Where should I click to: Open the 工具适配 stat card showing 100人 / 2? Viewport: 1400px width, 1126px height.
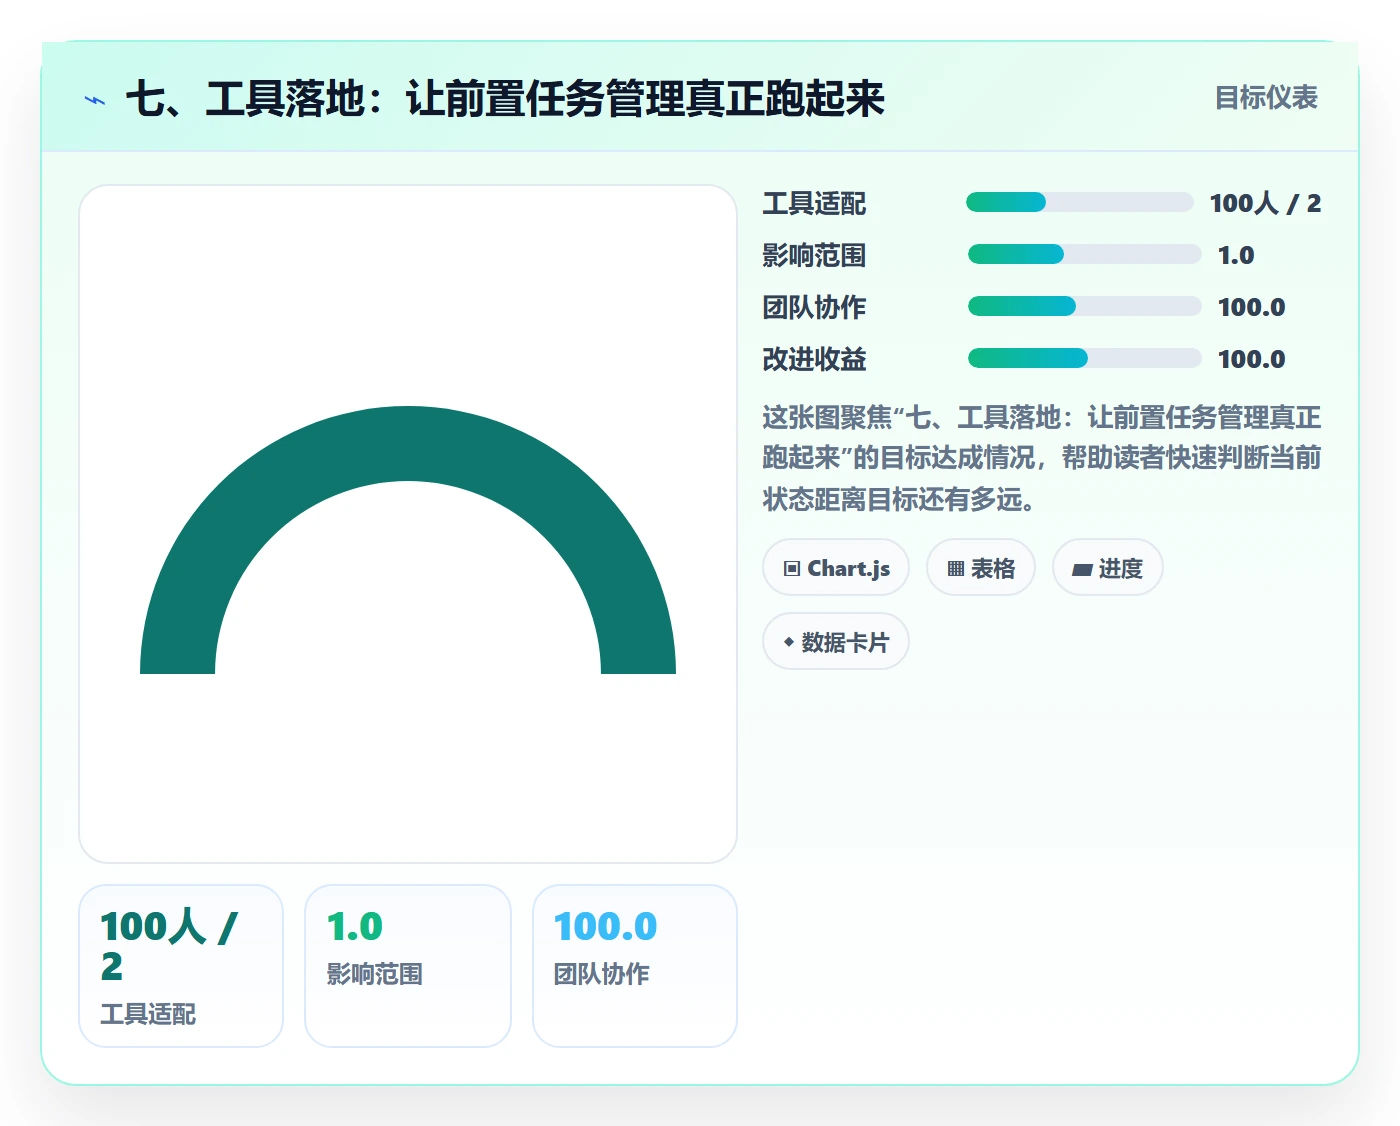click(181, 966)
